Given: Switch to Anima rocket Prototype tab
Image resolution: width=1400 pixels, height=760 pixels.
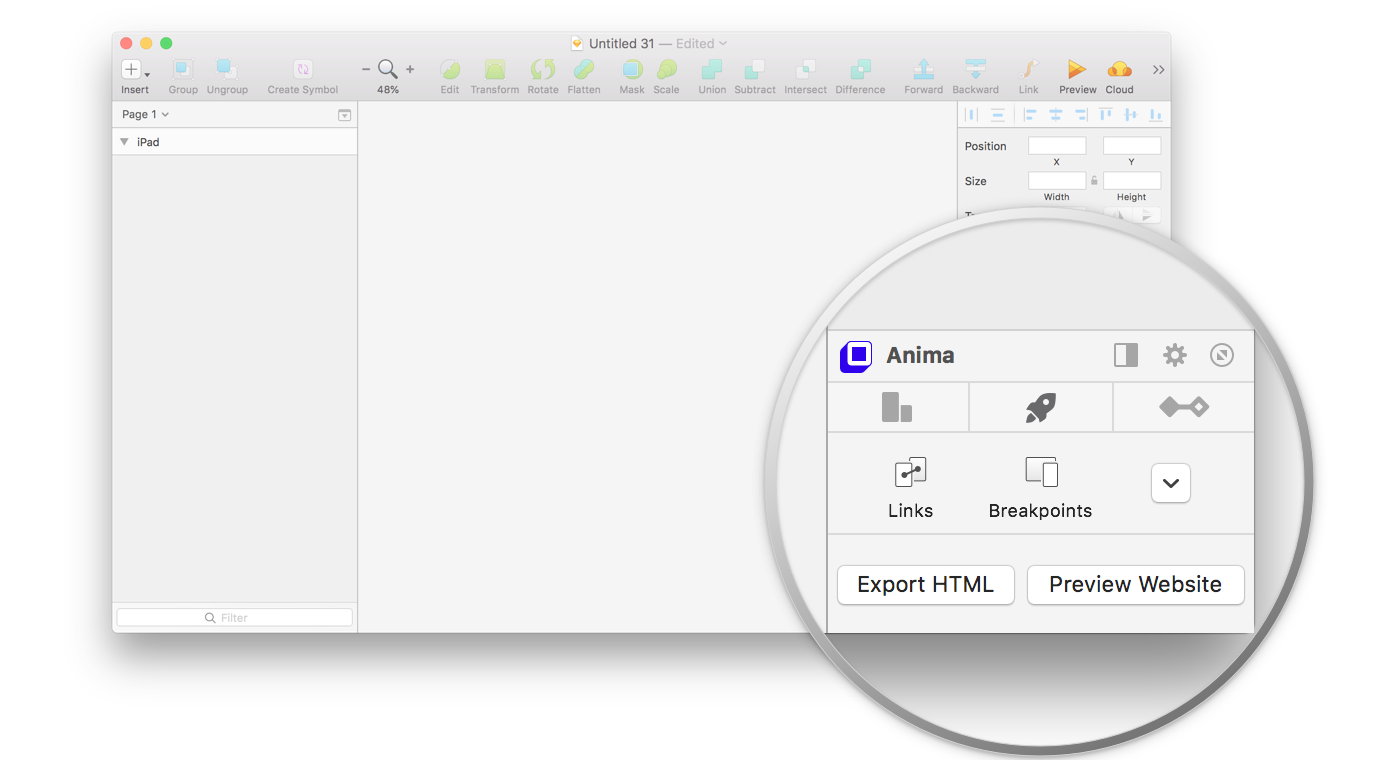Looking at the screenshot, I should (1041, 407).
